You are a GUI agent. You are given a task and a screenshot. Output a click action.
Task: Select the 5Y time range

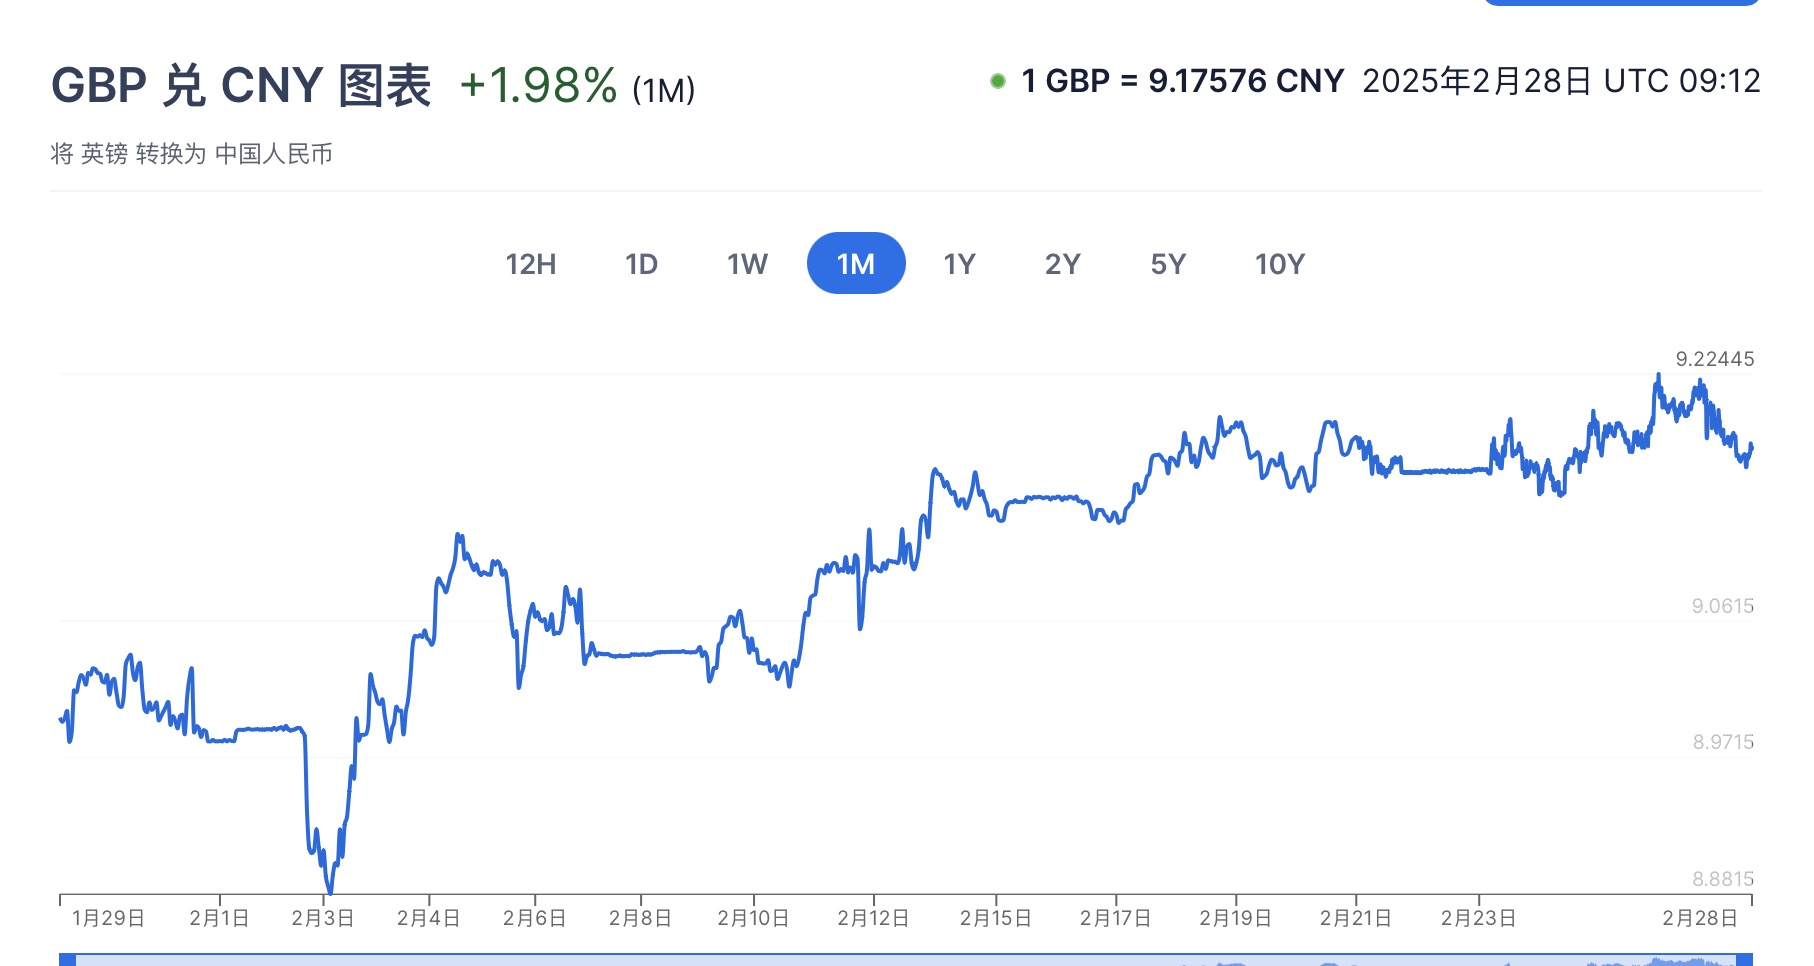coord(1167,264)
